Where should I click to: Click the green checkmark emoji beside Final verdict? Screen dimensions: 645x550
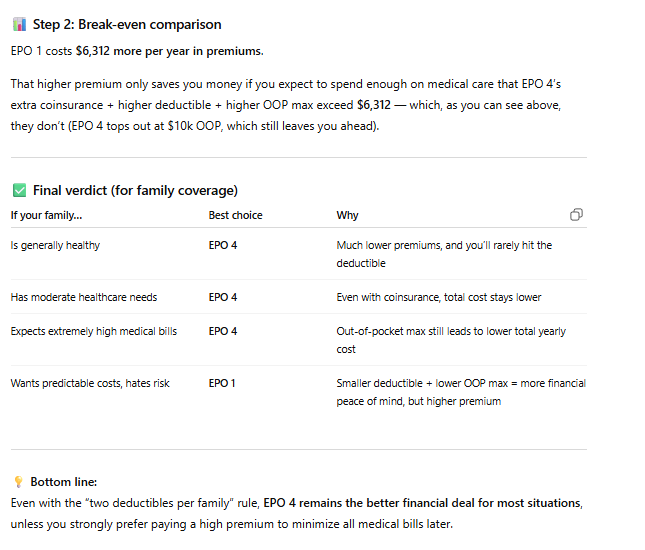tap(18, 190)
